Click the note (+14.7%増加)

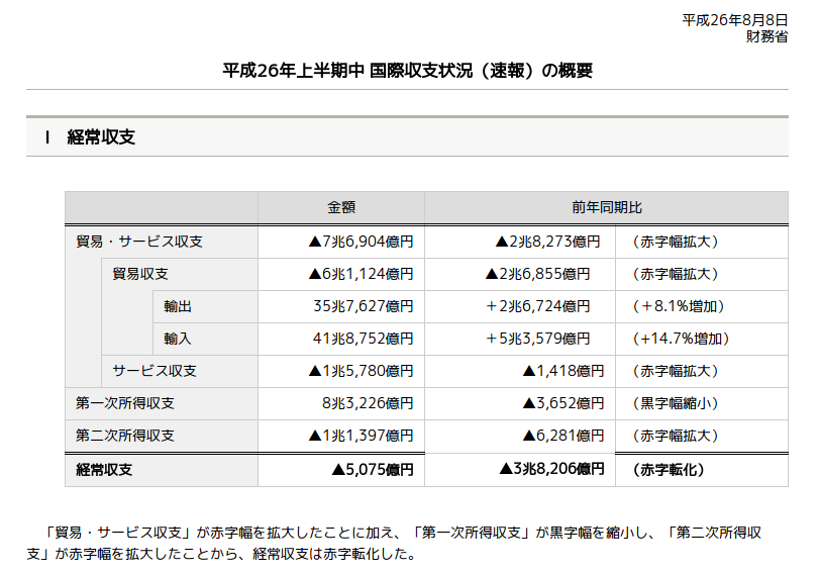(x=681, y=339)
